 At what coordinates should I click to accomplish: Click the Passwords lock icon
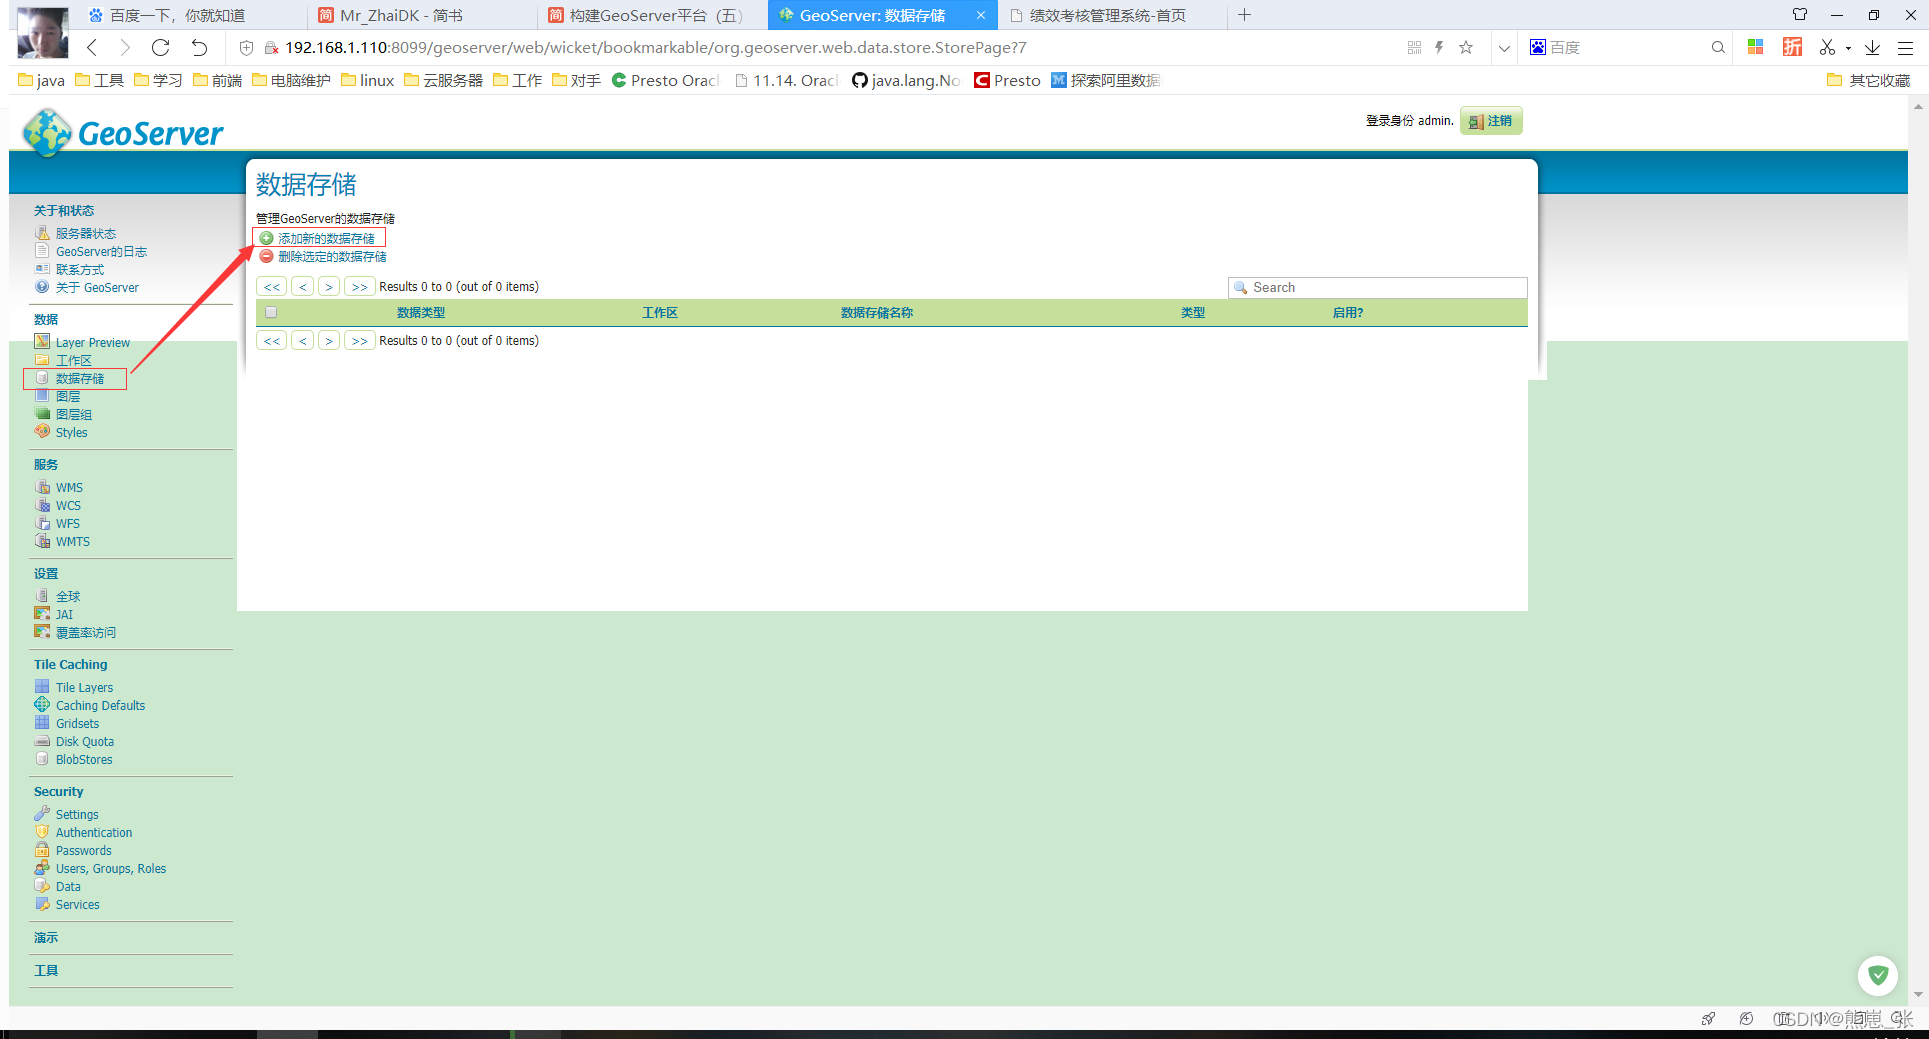42,850
